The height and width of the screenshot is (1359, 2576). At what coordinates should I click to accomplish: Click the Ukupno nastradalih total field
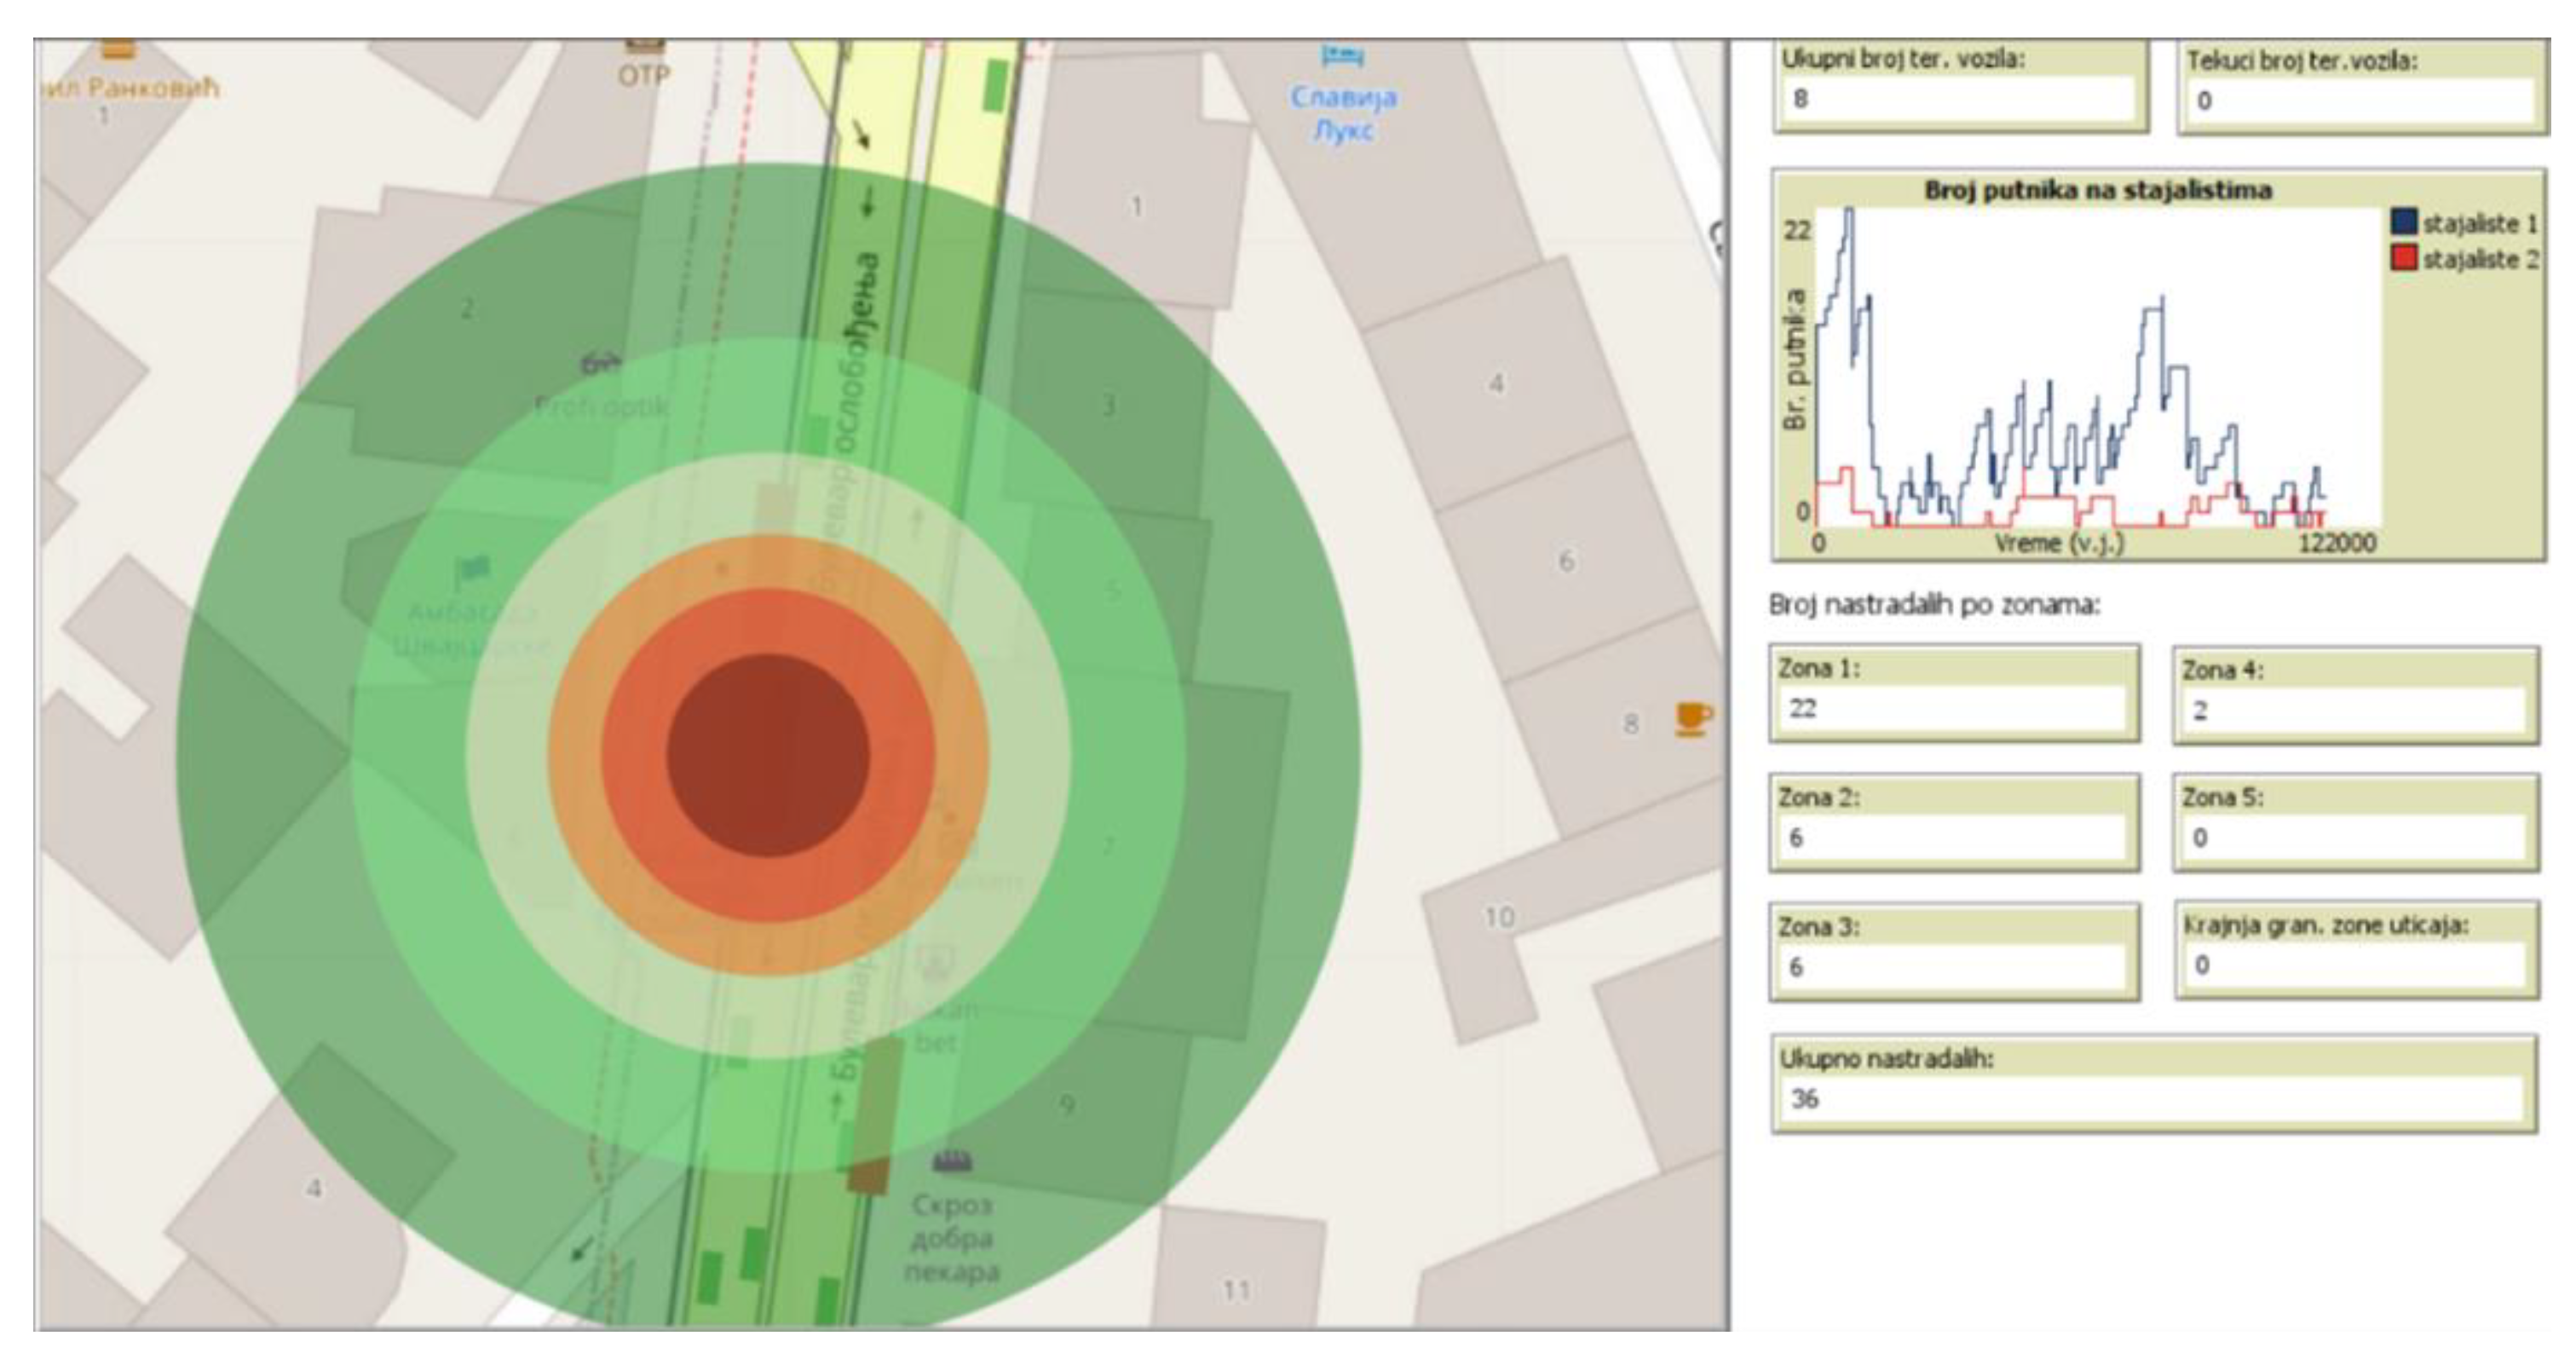(x=2150, y=1099)
